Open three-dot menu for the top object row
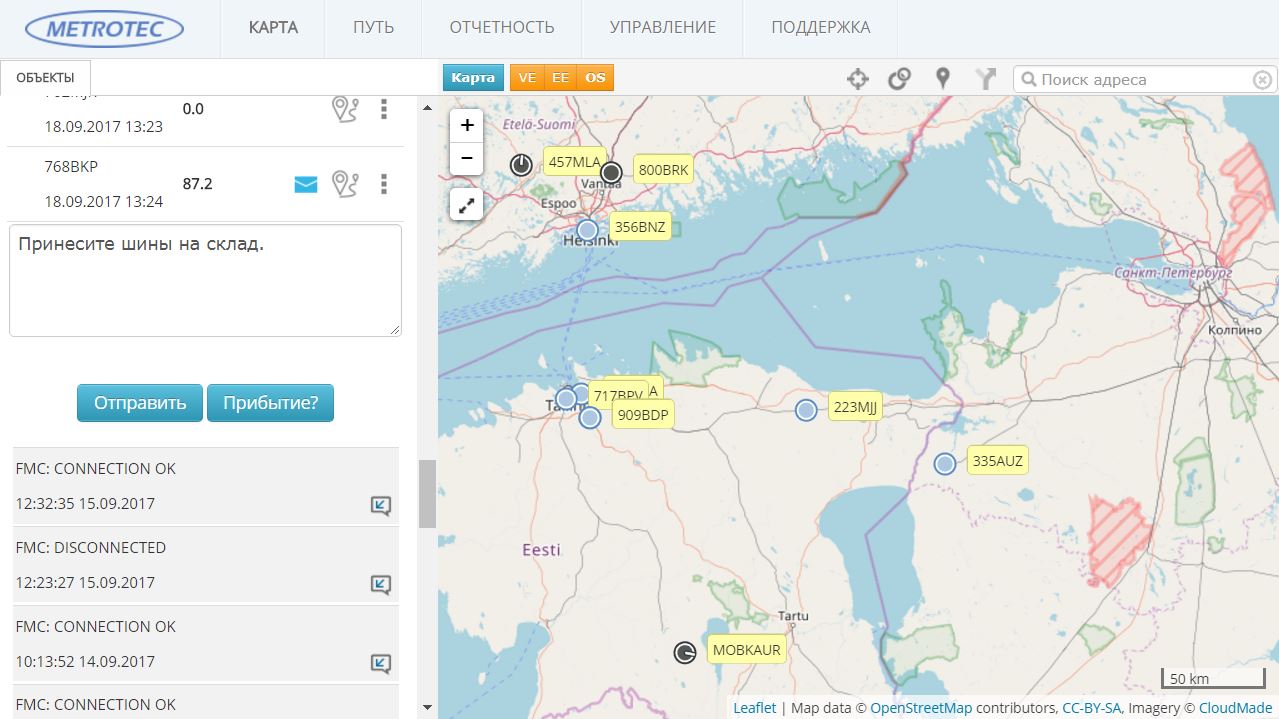1279x719 pixels. pos(384,109)
